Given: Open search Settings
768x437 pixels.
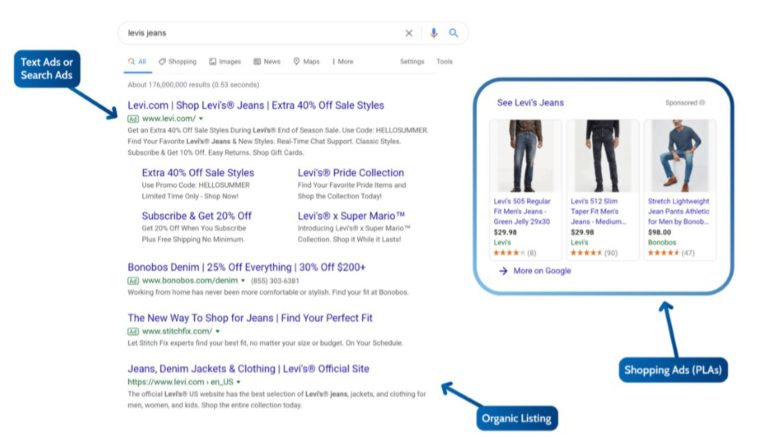Looking at the screenshot, I should [x=412, y=62].
